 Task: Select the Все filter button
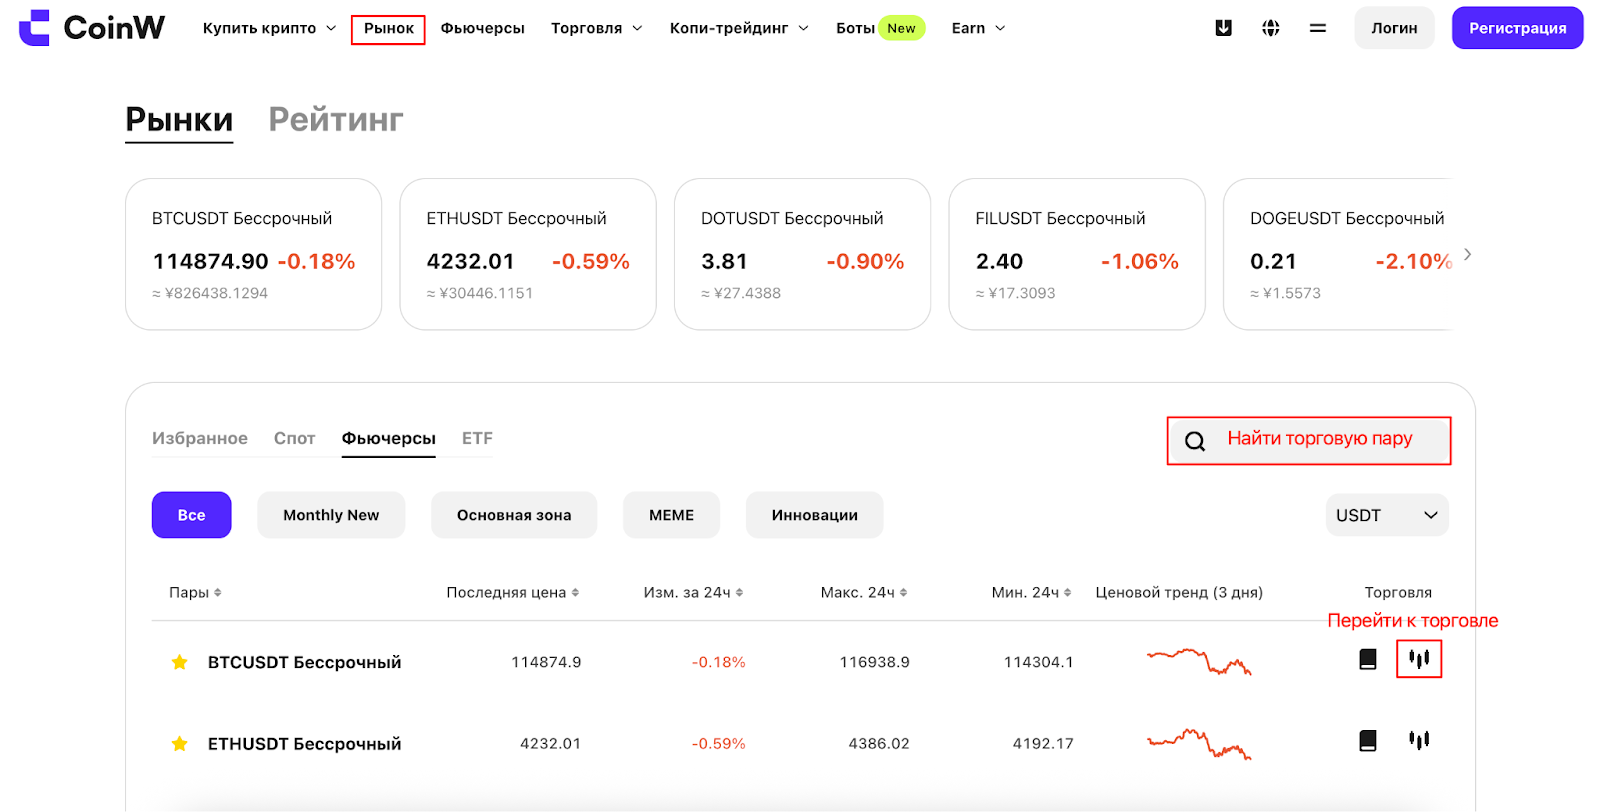192,515
